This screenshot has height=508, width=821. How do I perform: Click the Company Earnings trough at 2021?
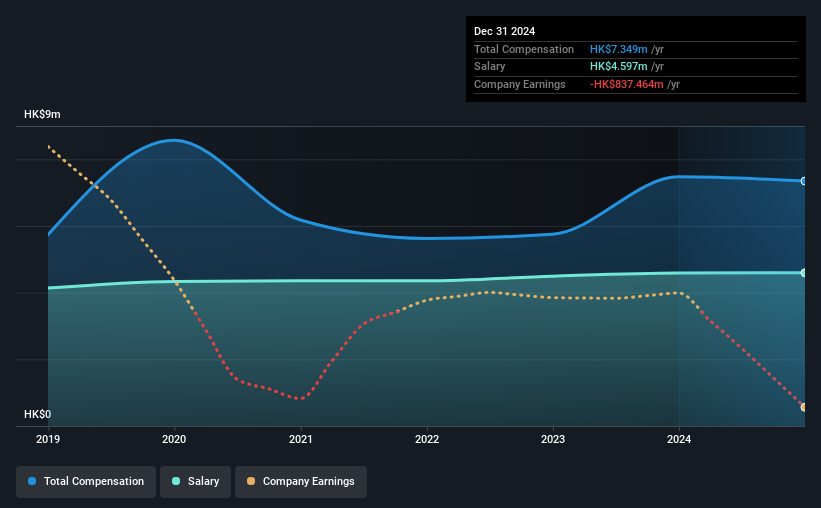click(x=301, y=399)
